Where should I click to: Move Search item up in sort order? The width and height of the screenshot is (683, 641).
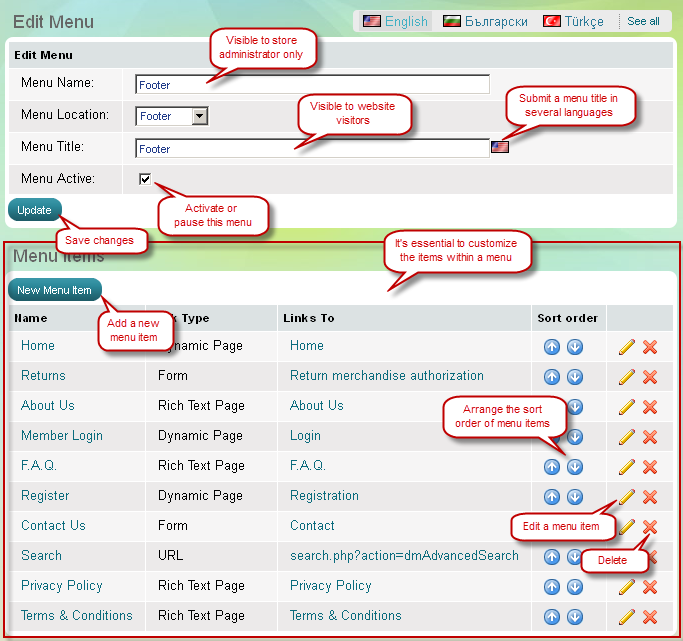coord(552,557)
